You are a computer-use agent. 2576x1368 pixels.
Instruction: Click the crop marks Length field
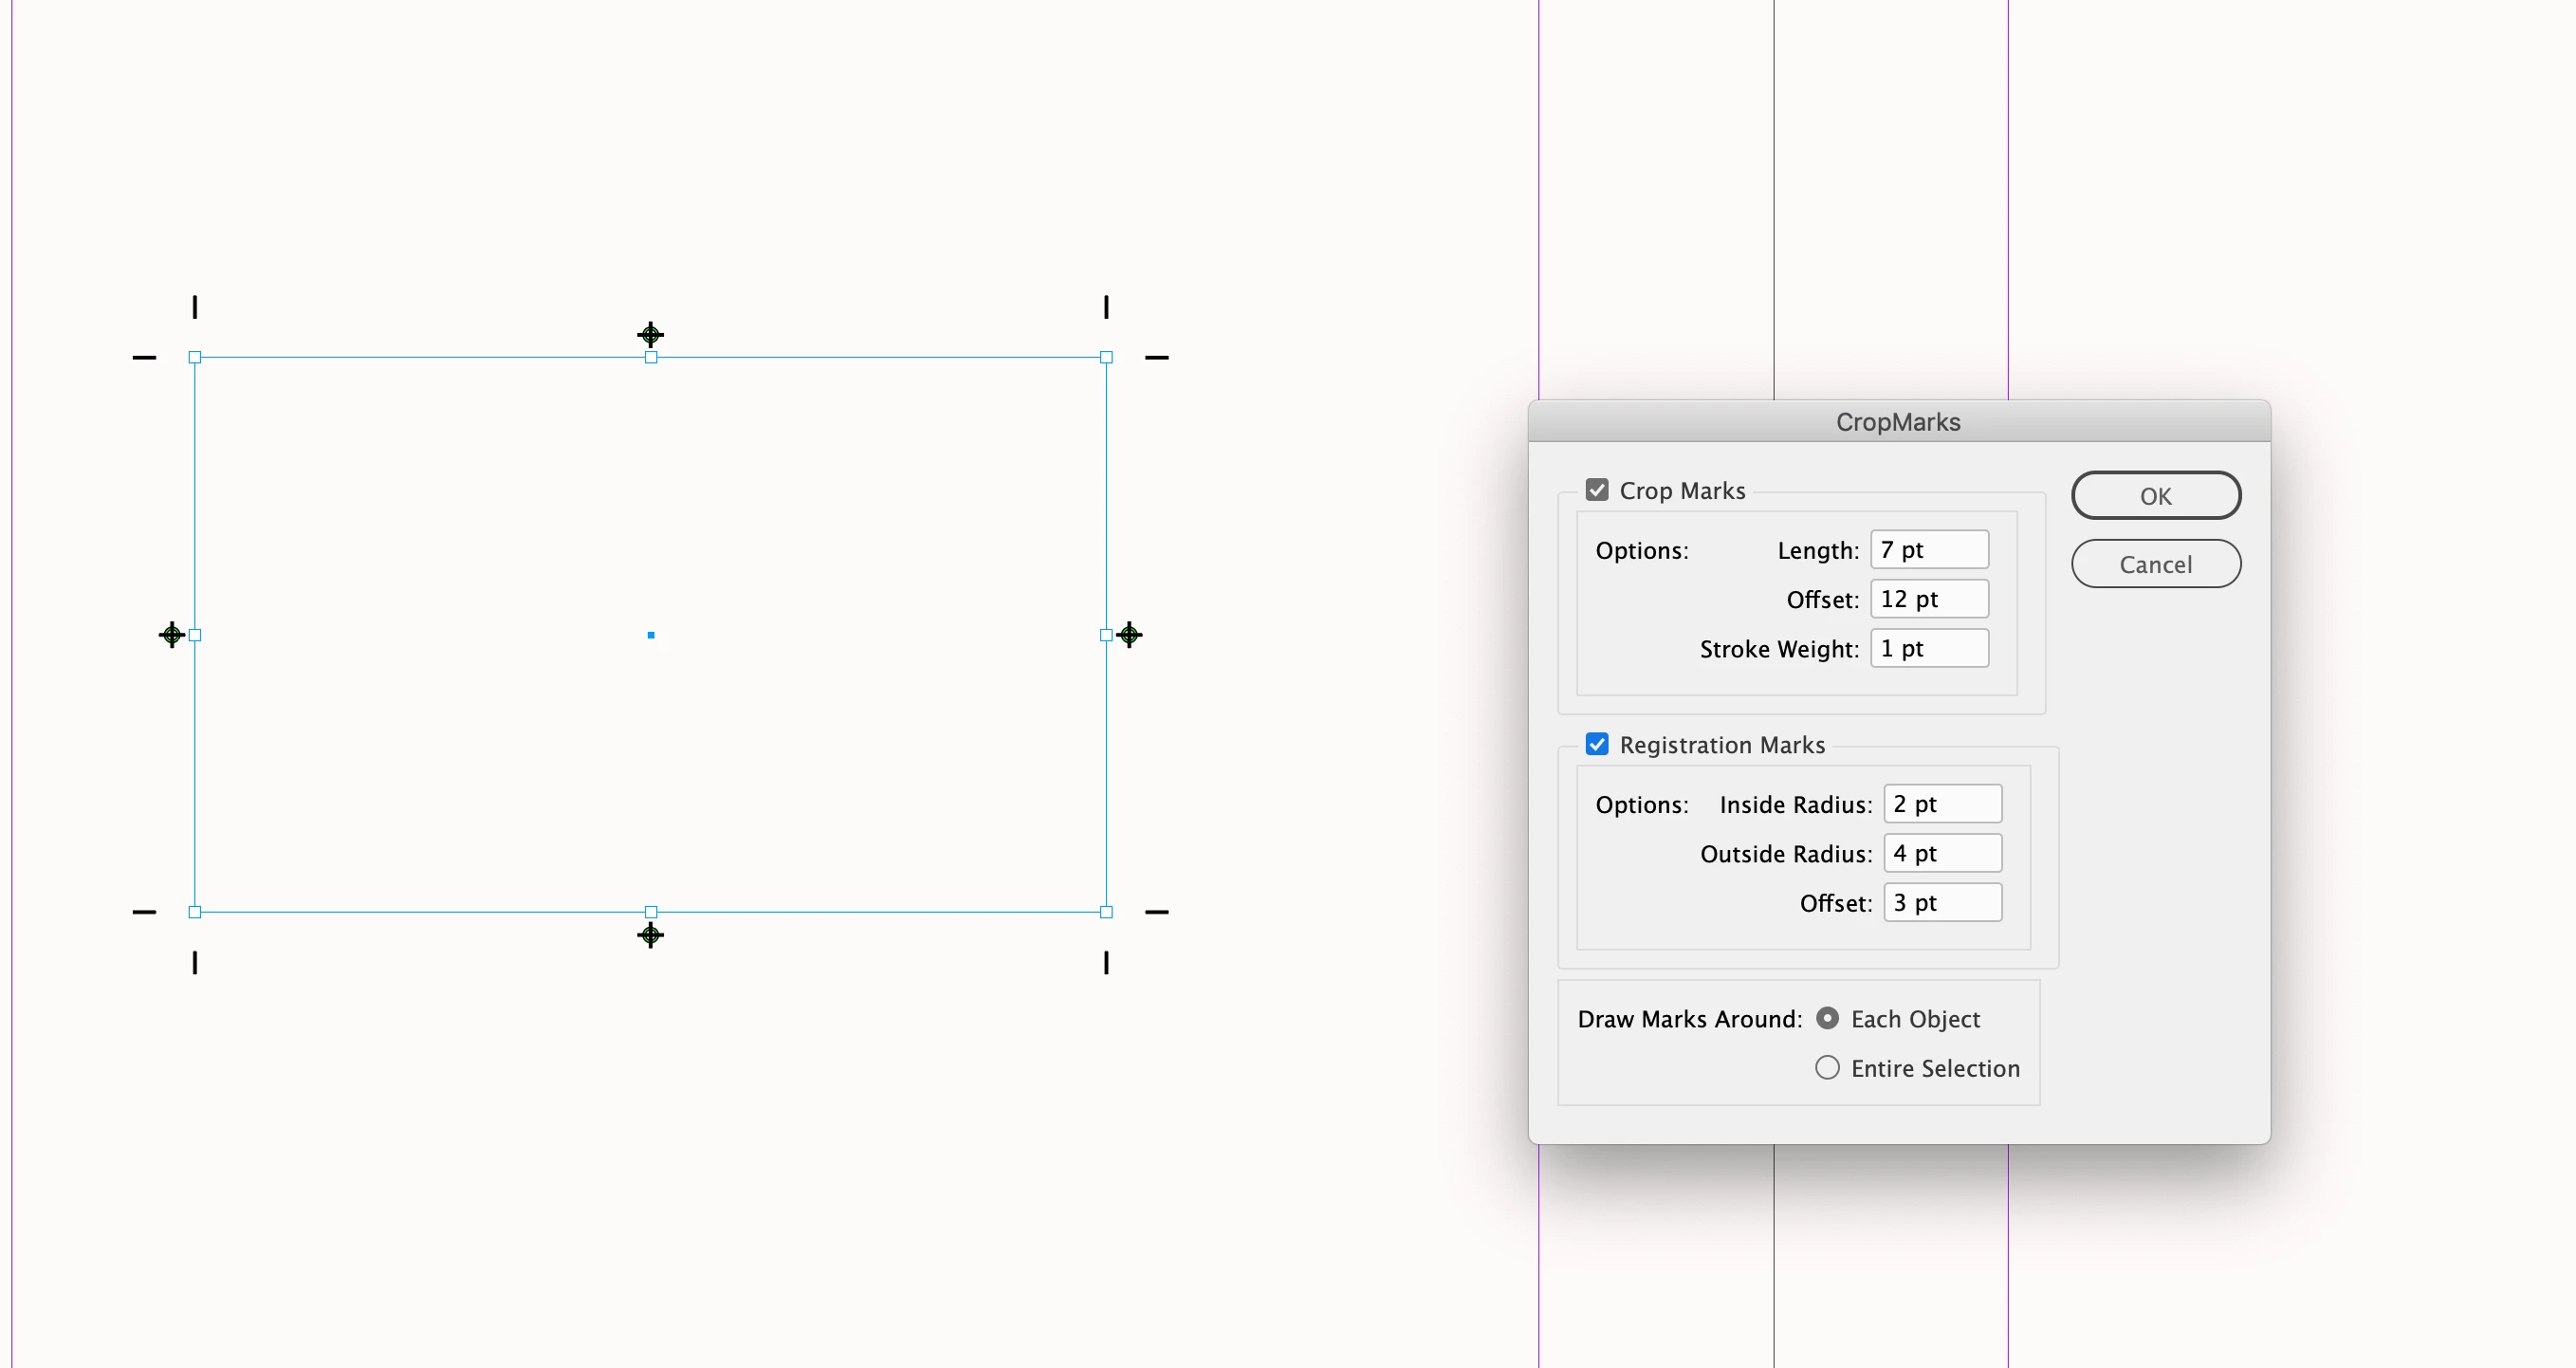pyautogui.click(x=1929, y=550)
